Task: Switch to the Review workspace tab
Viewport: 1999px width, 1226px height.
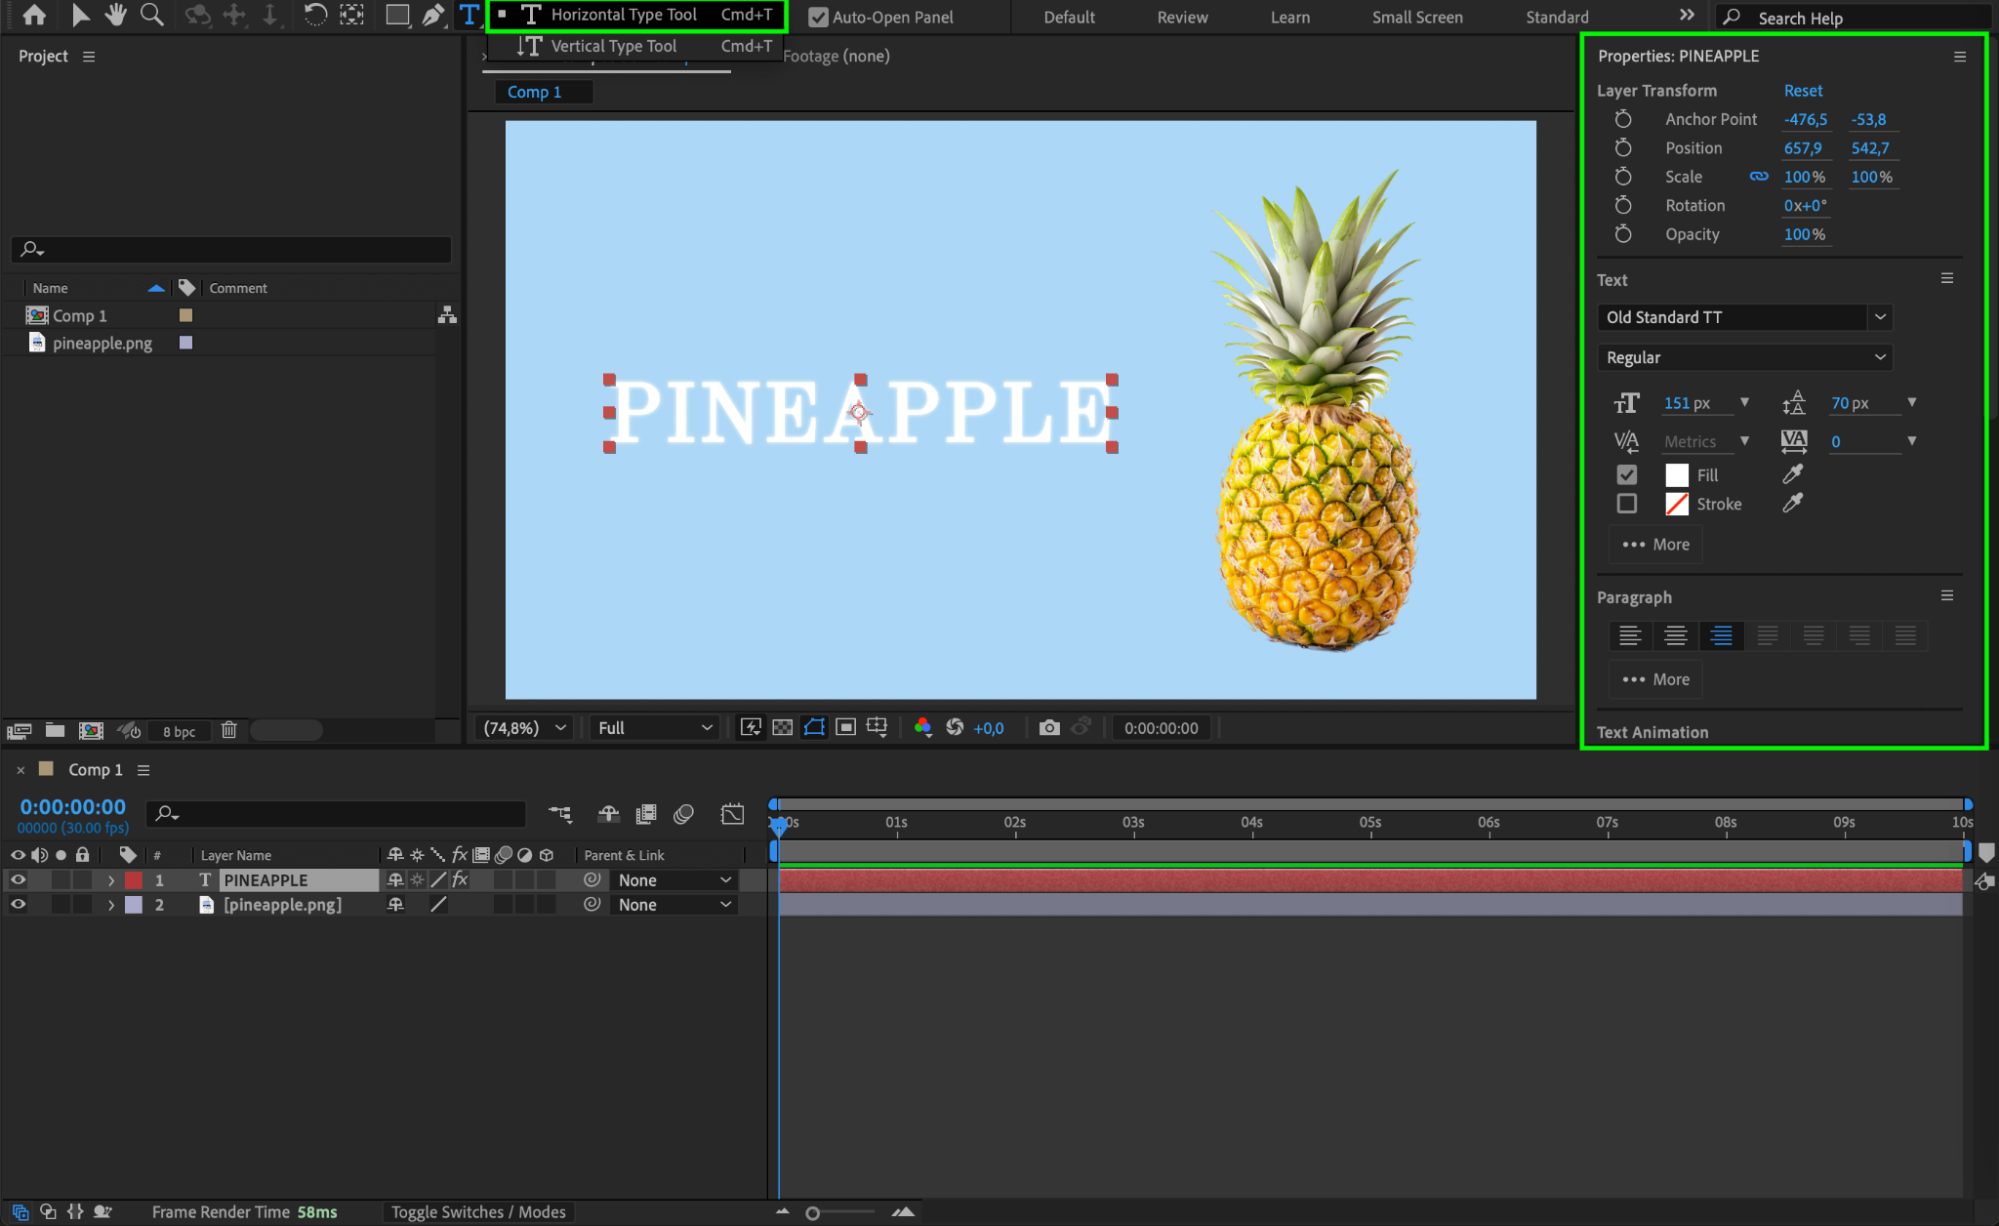Action: (x=1182, y=17)
